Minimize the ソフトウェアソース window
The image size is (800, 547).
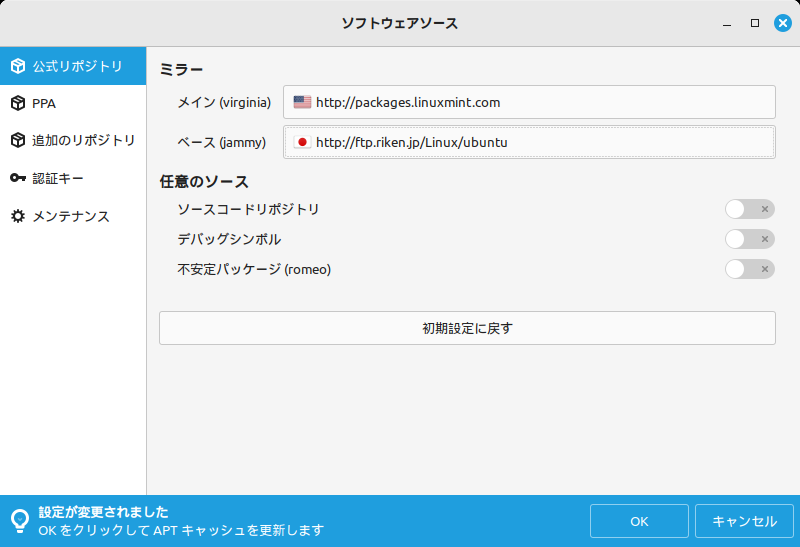click(727, 23)
